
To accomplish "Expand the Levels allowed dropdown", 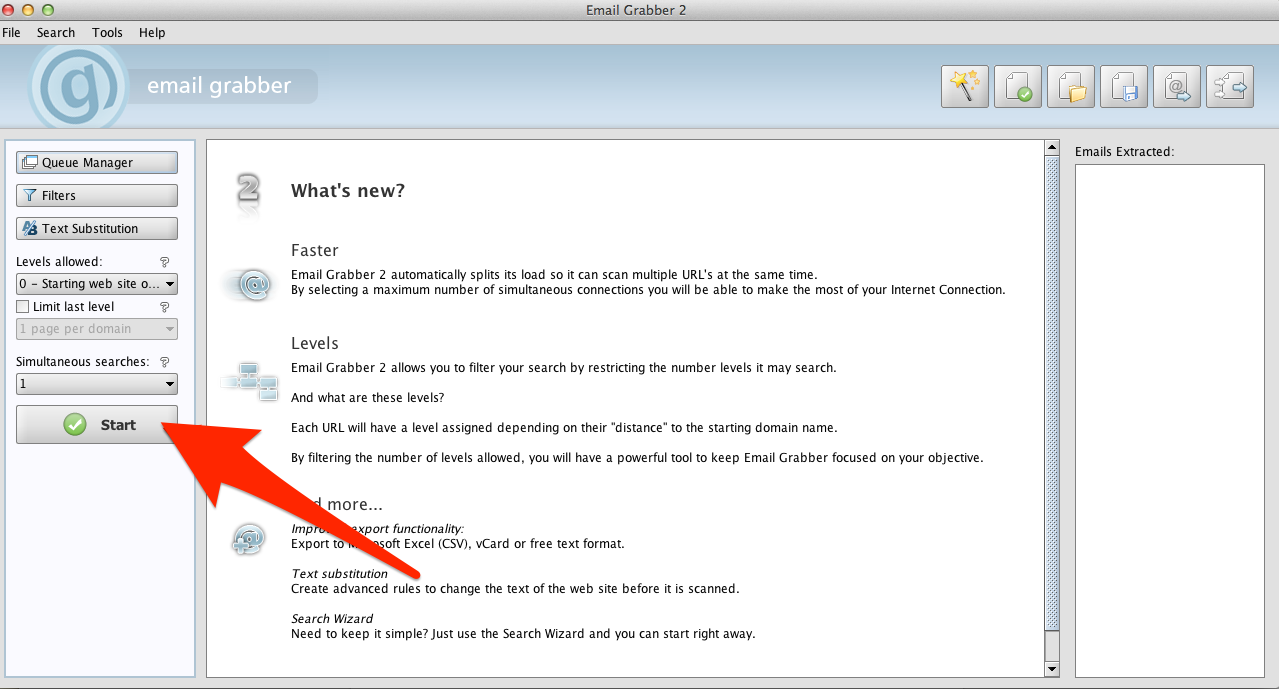I will [97, 284].
